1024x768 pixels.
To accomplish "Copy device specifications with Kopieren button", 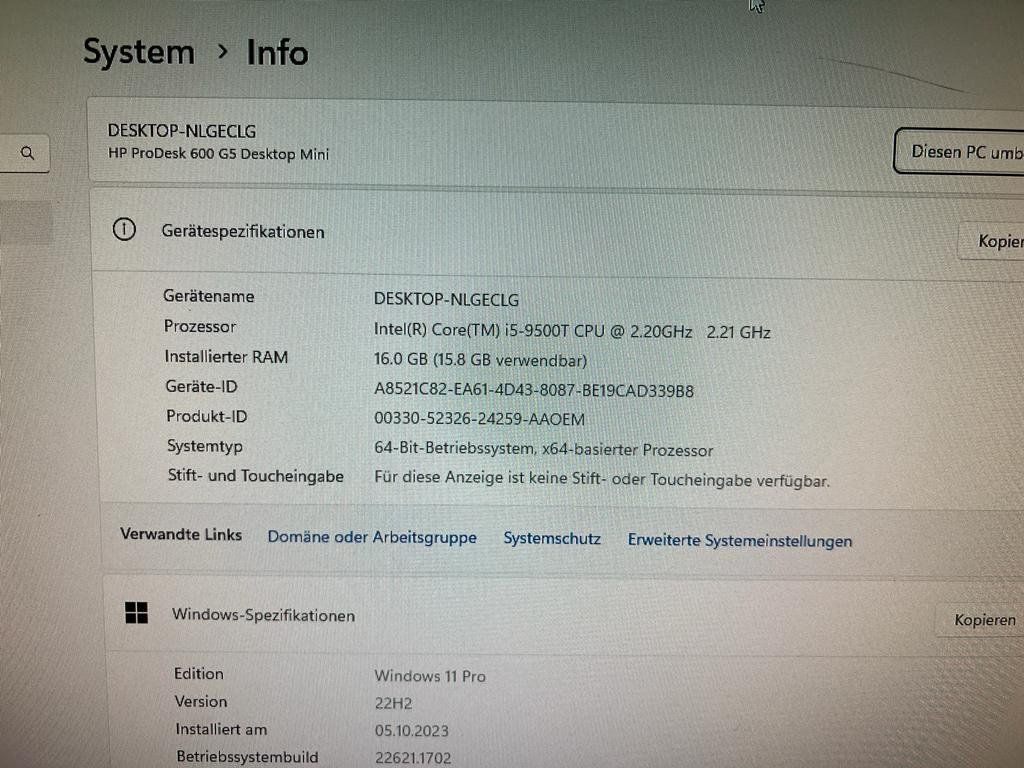I will coord(991,241).
